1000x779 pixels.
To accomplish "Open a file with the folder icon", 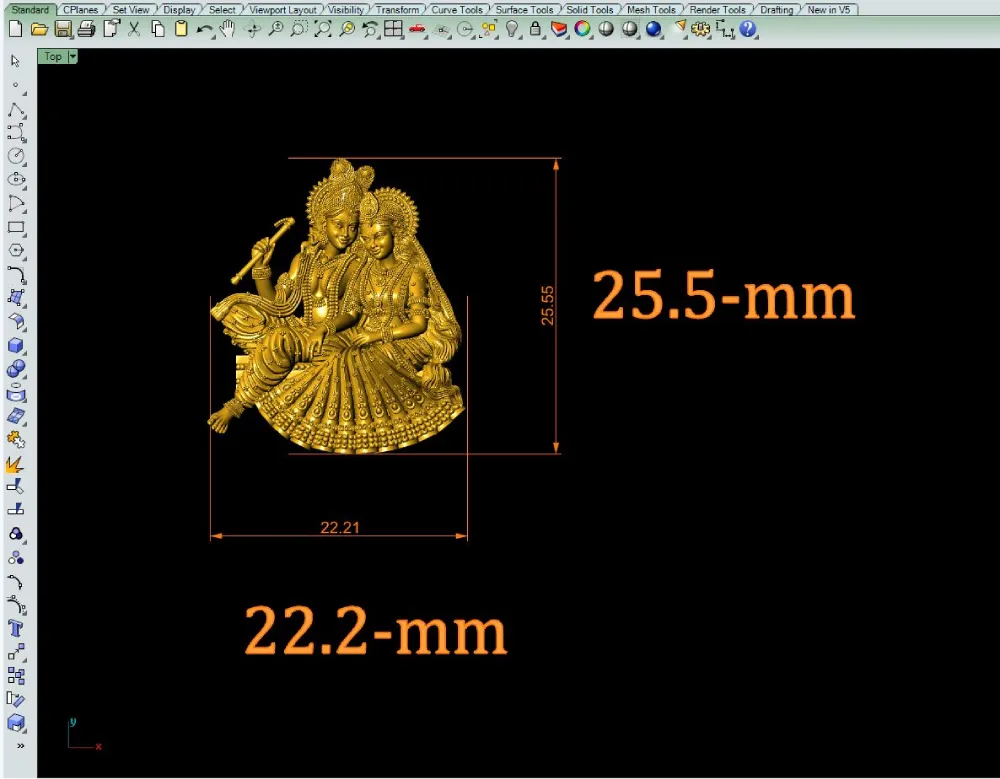I will (x=39, y=29).
